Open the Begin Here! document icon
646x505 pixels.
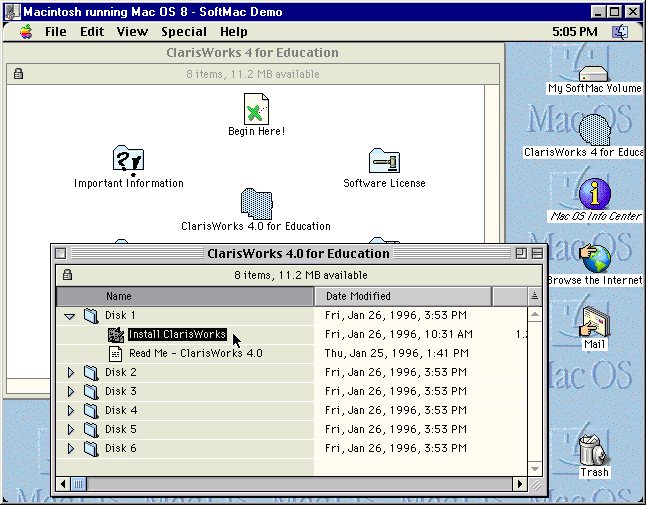click(256, 109)
